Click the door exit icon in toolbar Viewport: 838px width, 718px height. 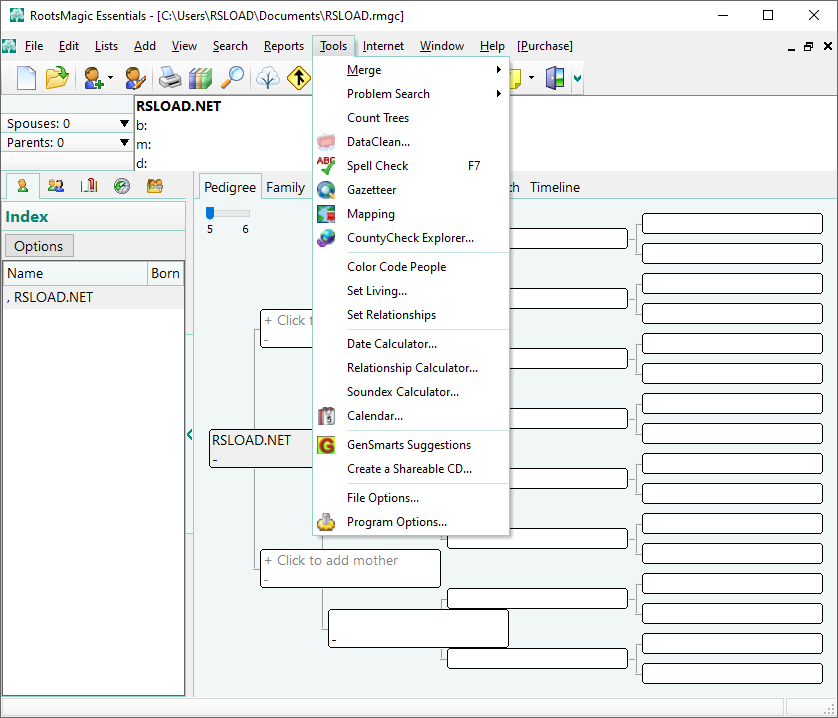pos(555,78)
